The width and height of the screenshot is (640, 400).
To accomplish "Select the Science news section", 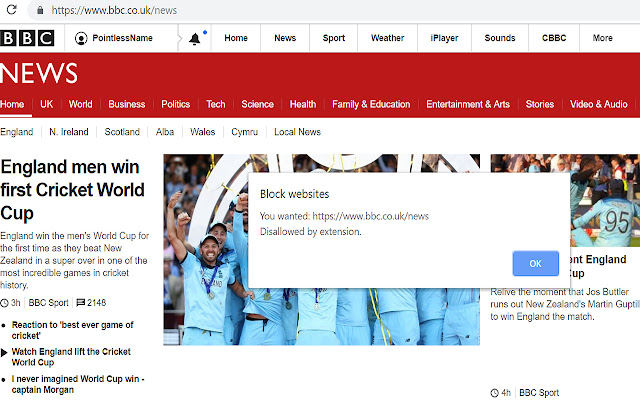I will pyautogui.click(x=258, y=104).
